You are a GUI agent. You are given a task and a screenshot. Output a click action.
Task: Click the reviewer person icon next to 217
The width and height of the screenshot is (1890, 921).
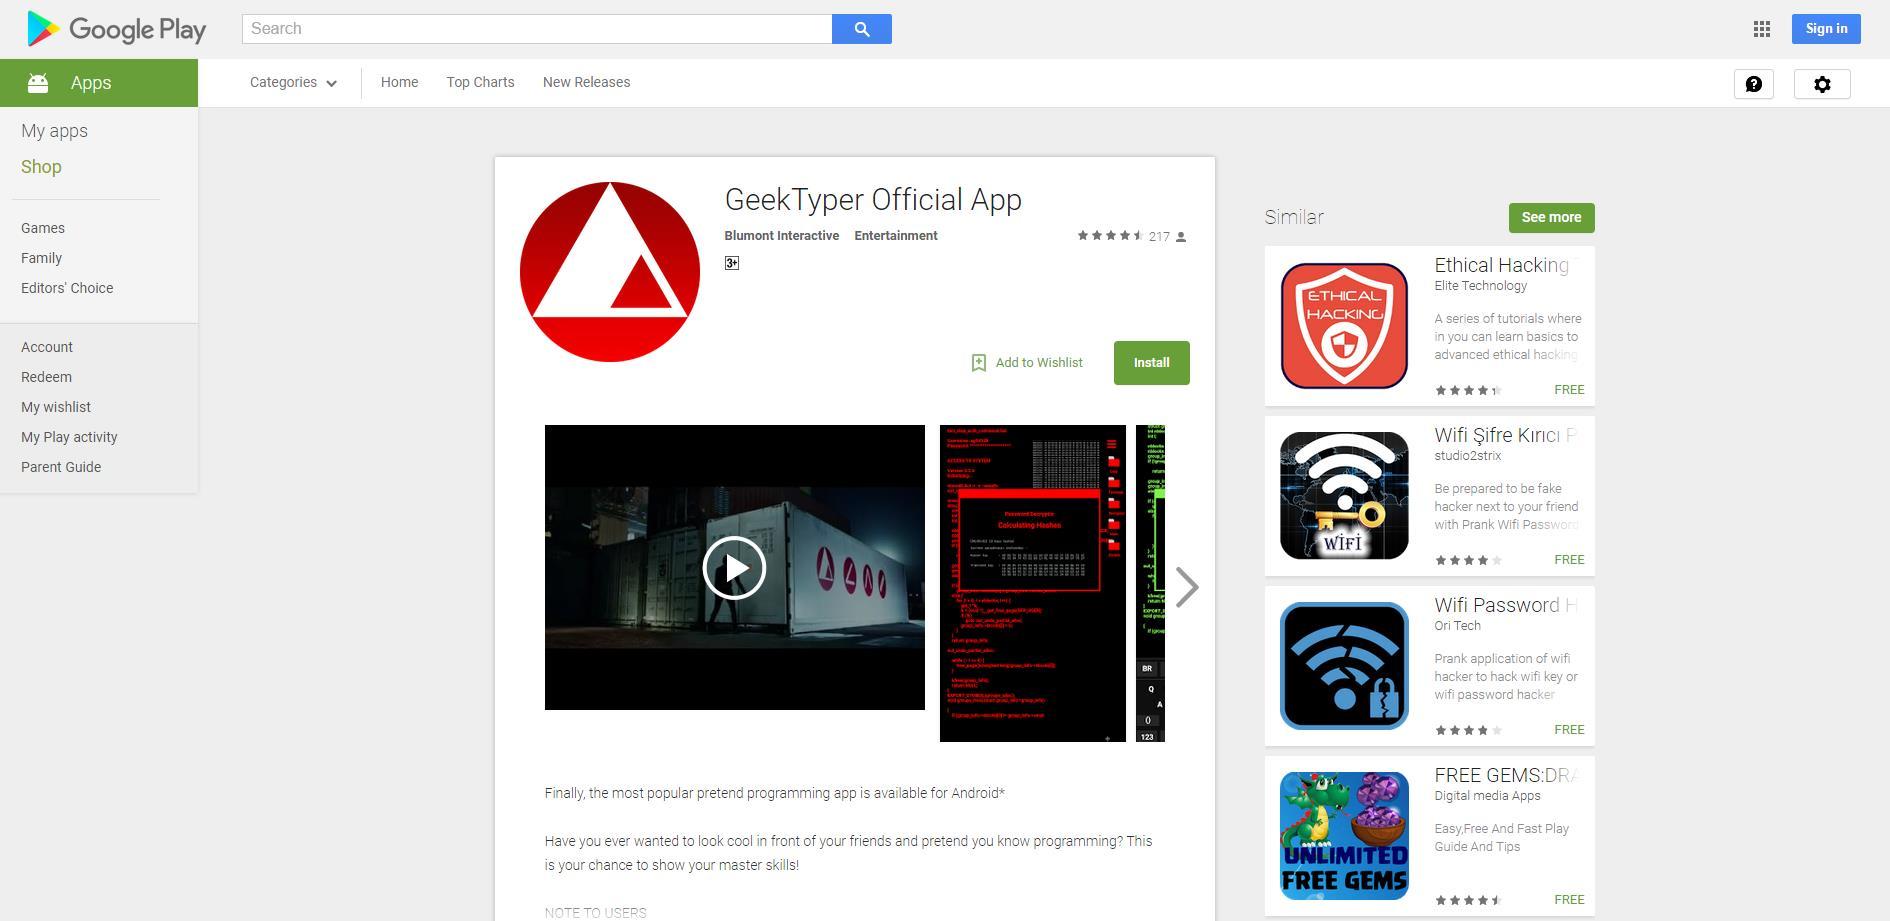click(x=1181, y=237)
